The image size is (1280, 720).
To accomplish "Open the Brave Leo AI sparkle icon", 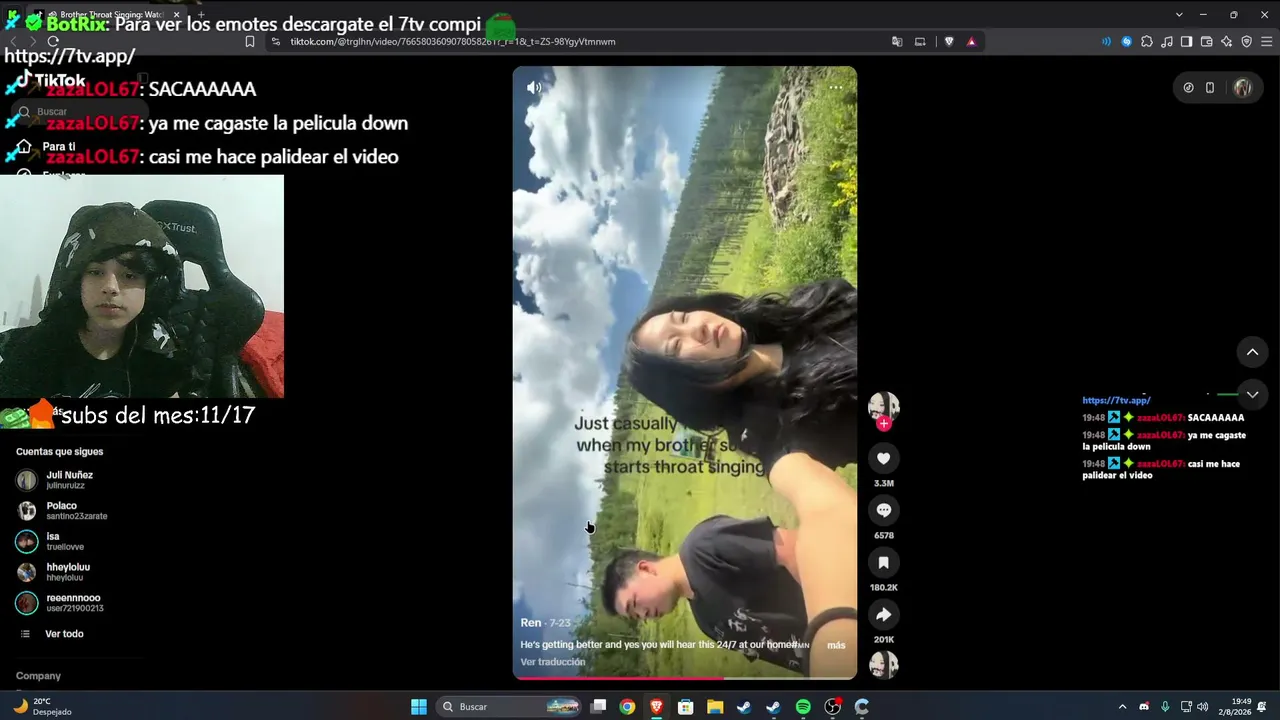I will click(1227, 42).
